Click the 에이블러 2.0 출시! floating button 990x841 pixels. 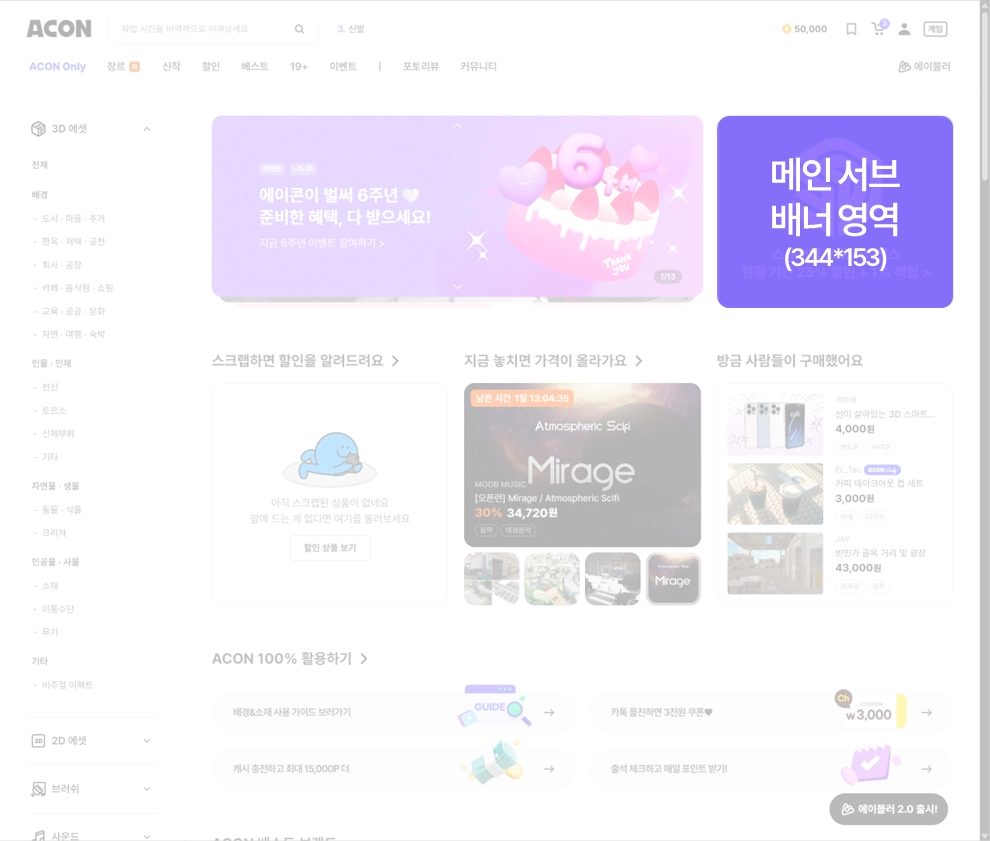888,809
